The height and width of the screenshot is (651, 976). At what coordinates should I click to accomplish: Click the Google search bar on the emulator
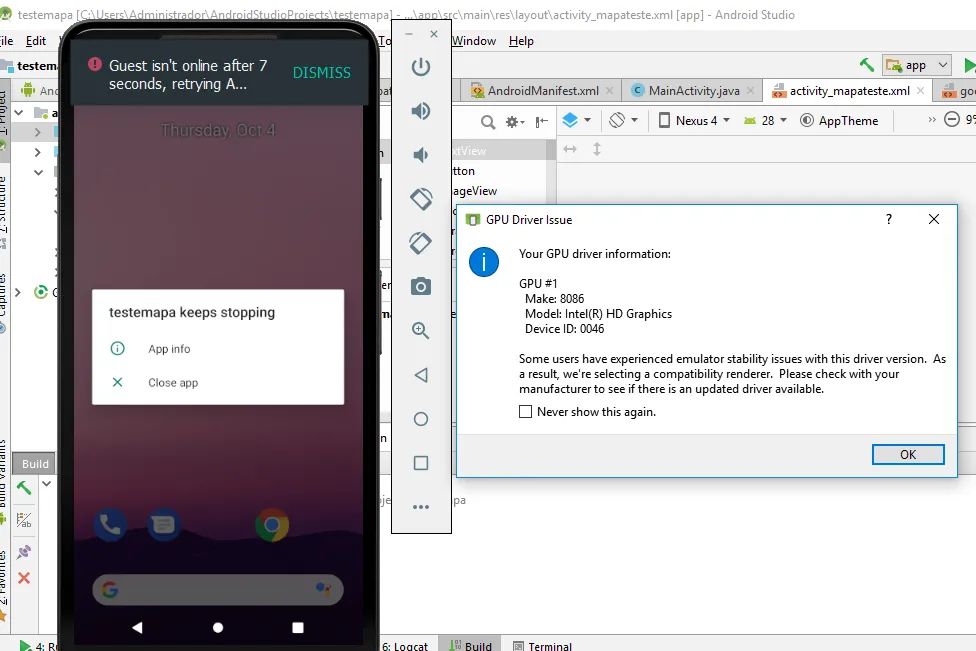(218, 589)
